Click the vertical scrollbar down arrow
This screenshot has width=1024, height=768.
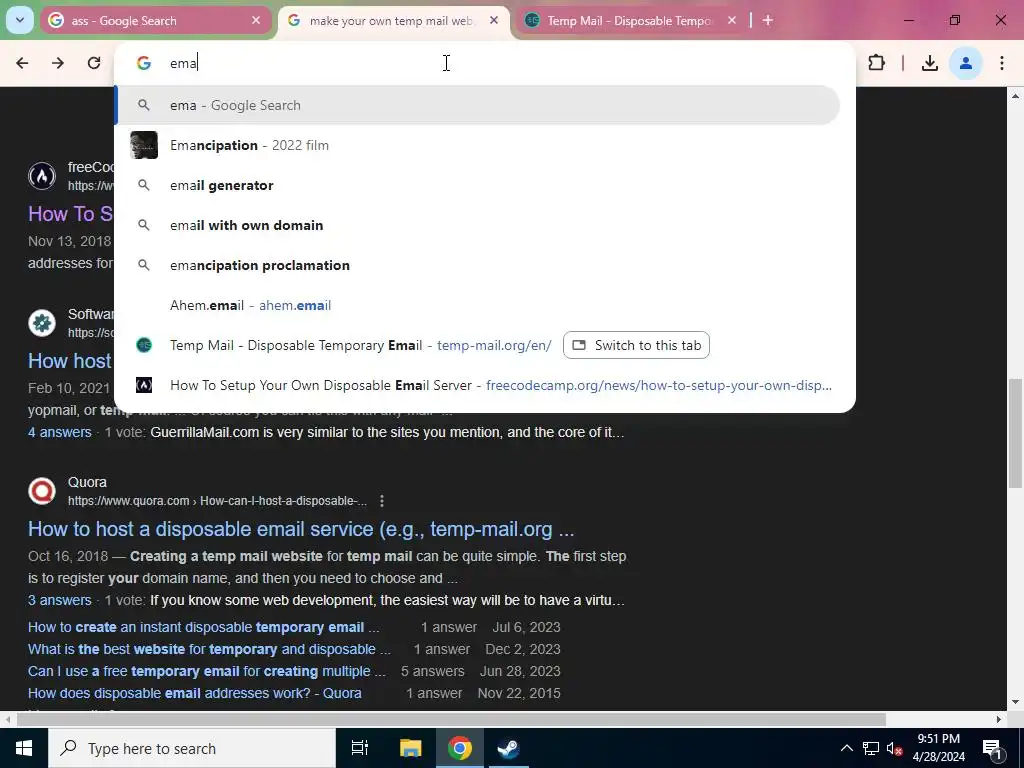coord(1016,703)
